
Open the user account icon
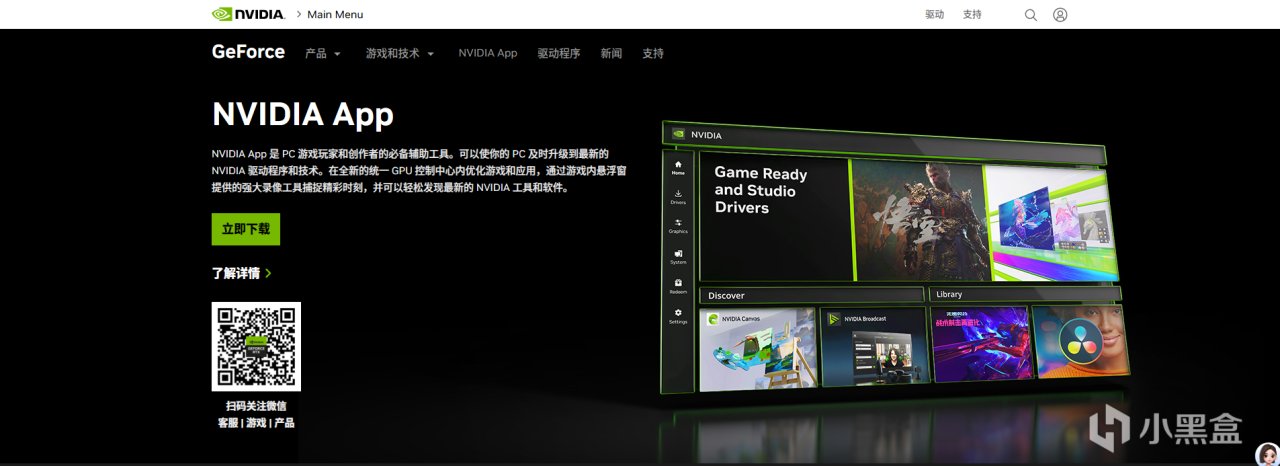pos(1060,15)
